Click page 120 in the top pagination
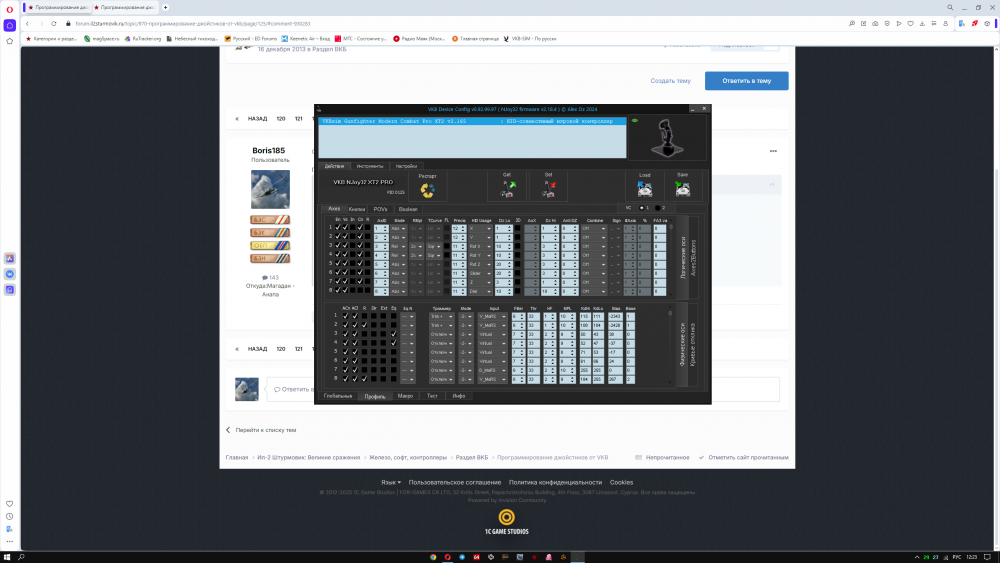Image resolution: width=1000 pixels, height=563 pixels. pyautogui.click(x=281, y=119)
